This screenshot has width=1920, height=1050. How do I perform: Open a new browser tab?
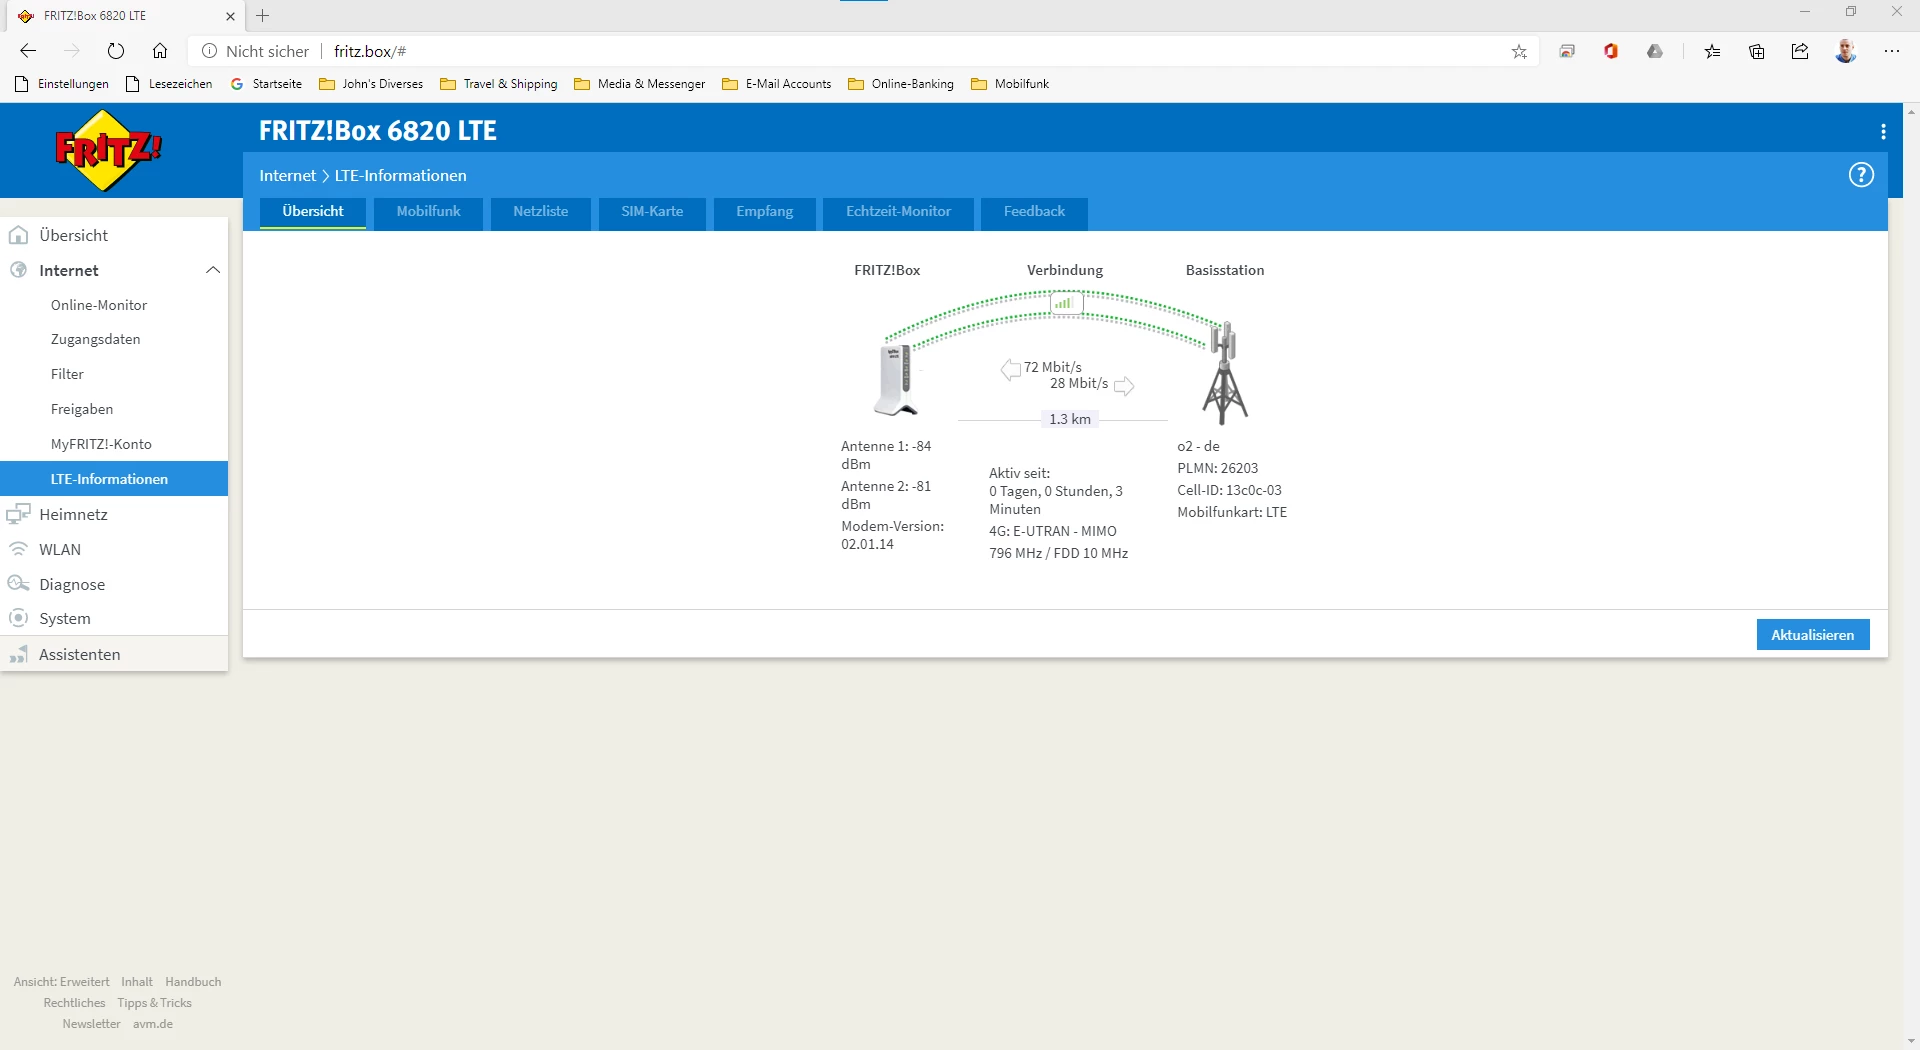tap(263, 16)
